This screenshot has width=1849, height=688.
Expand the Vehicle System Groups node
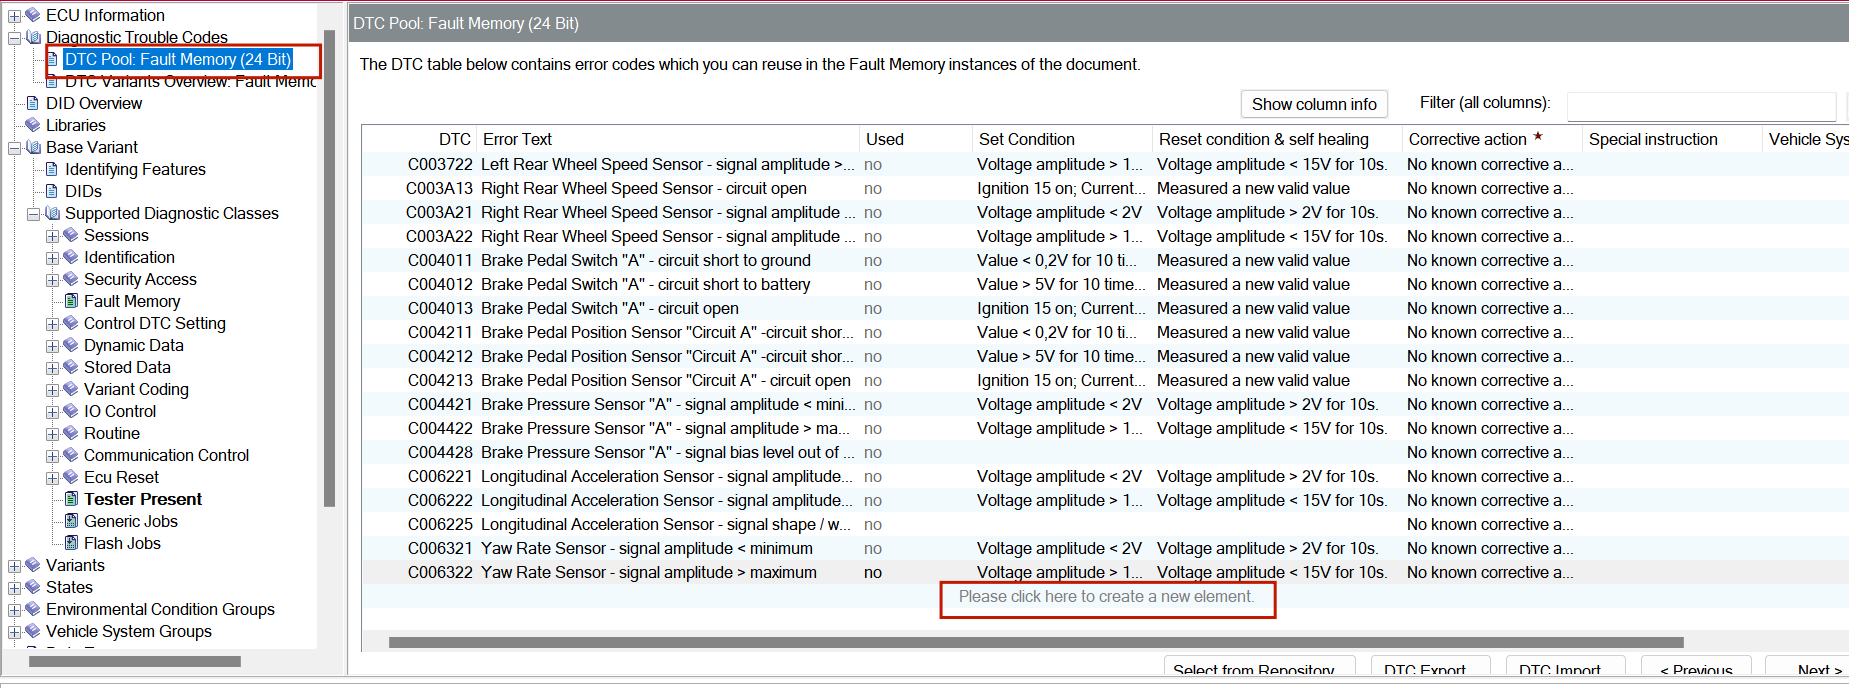(14, 632)
